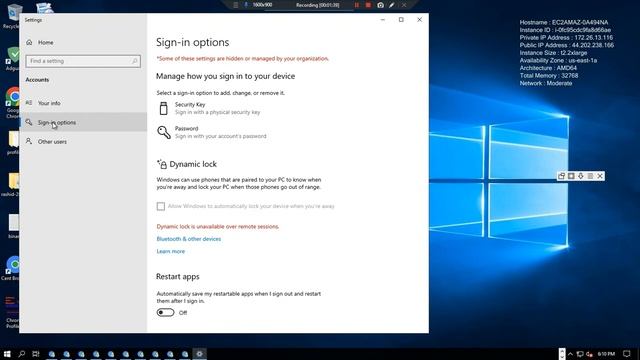
Task: Click the Hostname line on the desktop
Action: (x=564, y=22)
